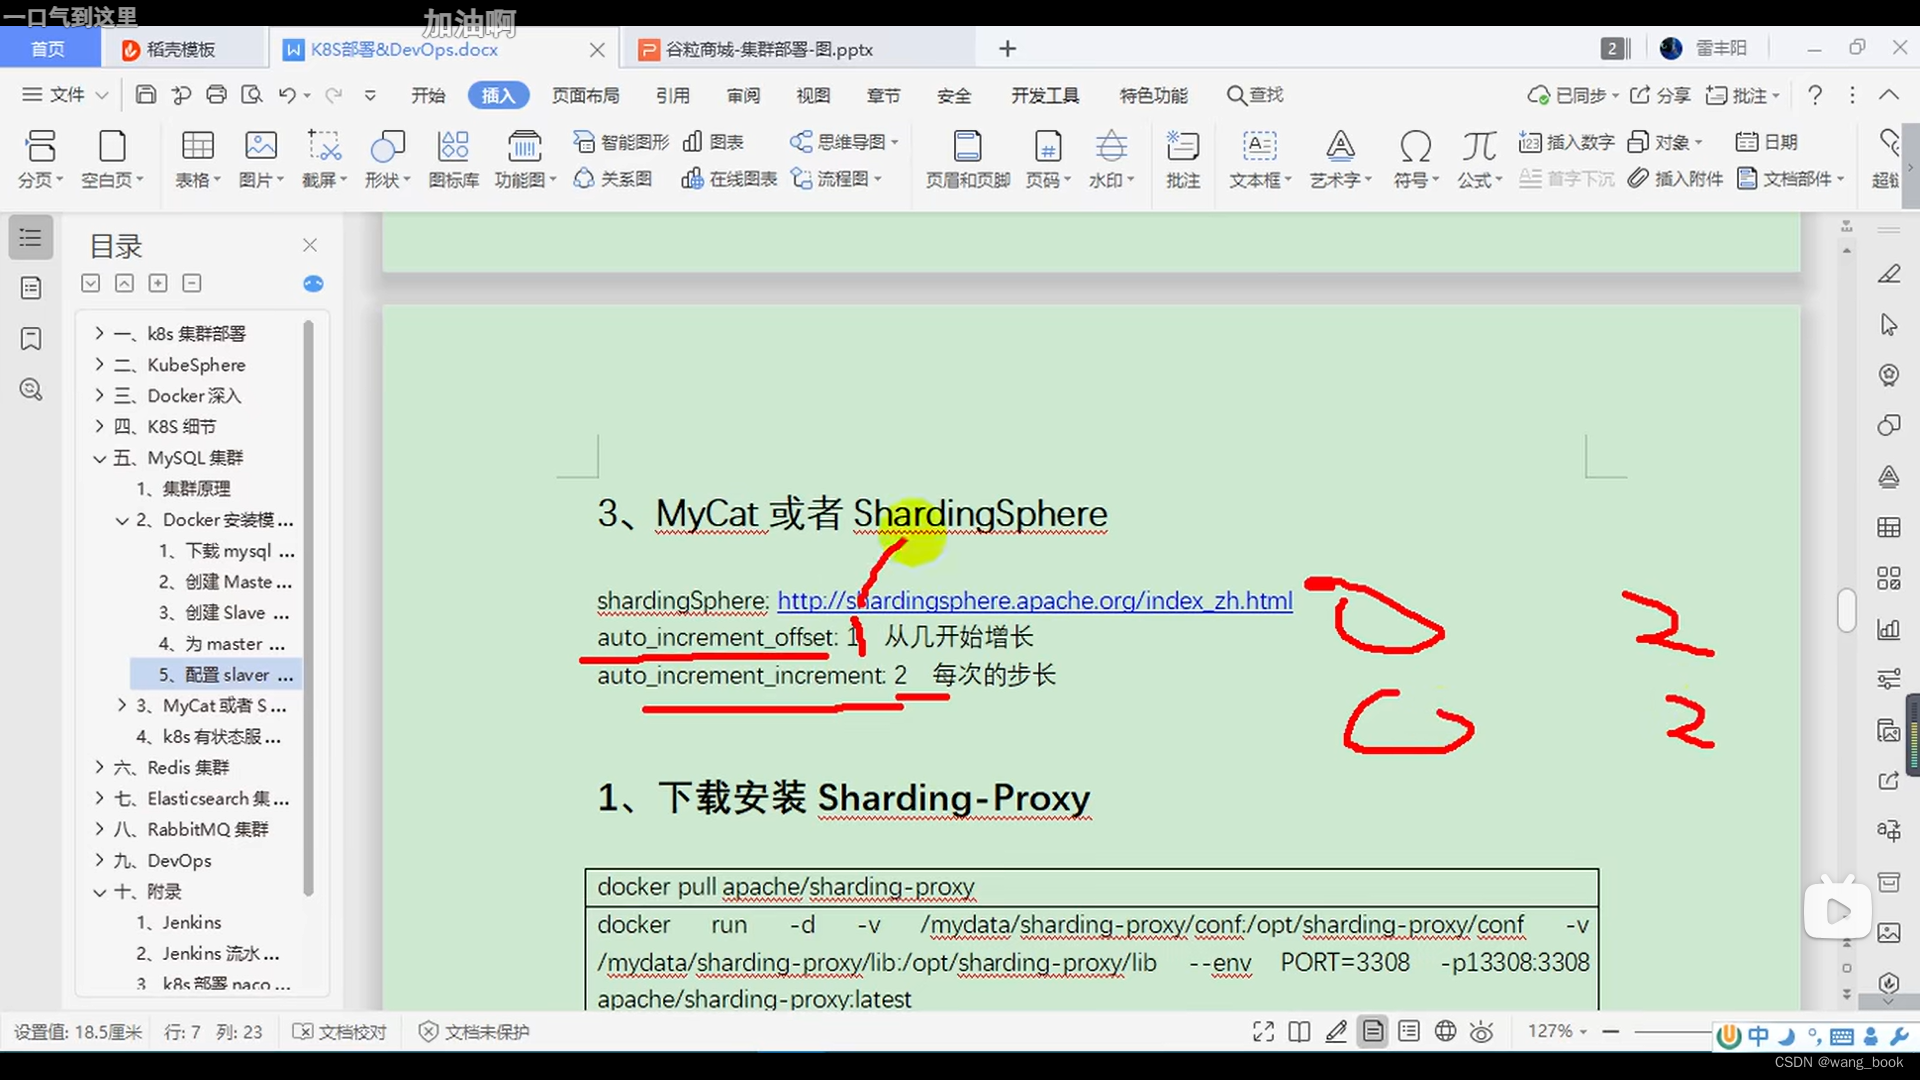Open the Screenshot (截屏) tool
This screenshot has height=1080, width=1920.
point(324,158)
